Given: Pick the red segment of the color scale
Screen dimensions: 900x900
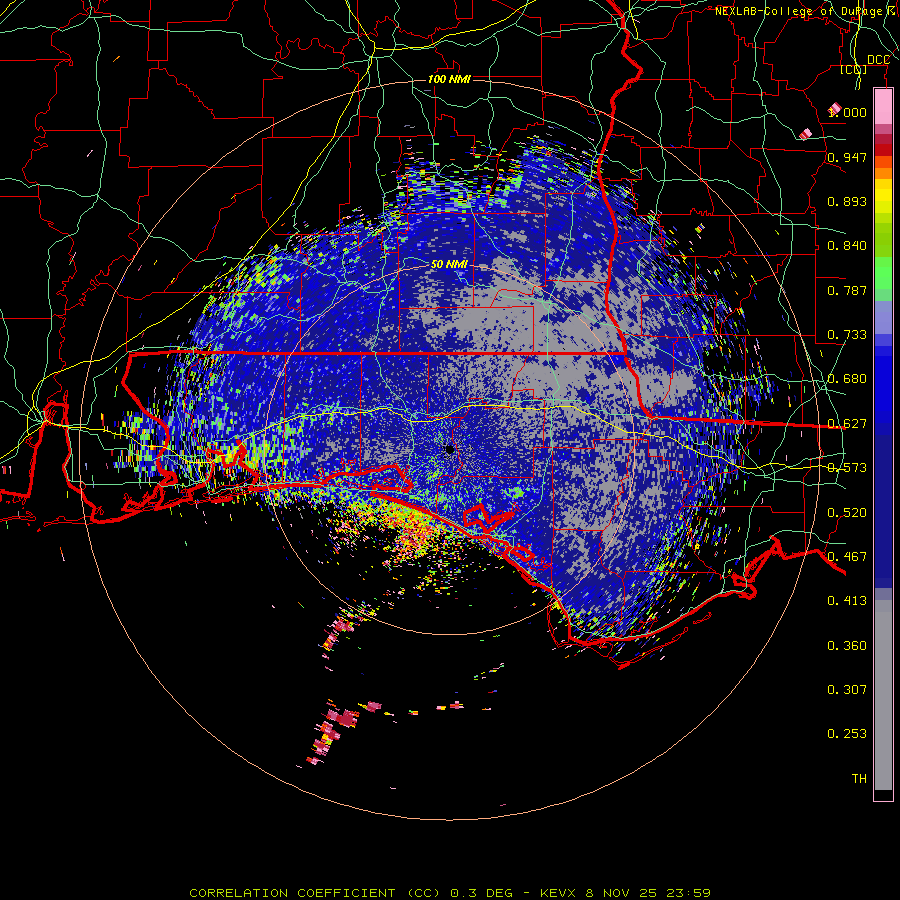Looking at the screenshot, I should coord(883,150).
